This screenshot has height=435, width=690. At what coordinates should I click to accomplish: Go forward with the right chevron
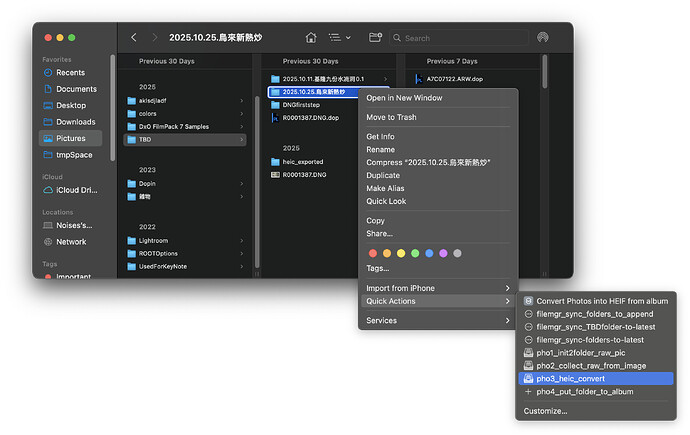click(154, 38)
